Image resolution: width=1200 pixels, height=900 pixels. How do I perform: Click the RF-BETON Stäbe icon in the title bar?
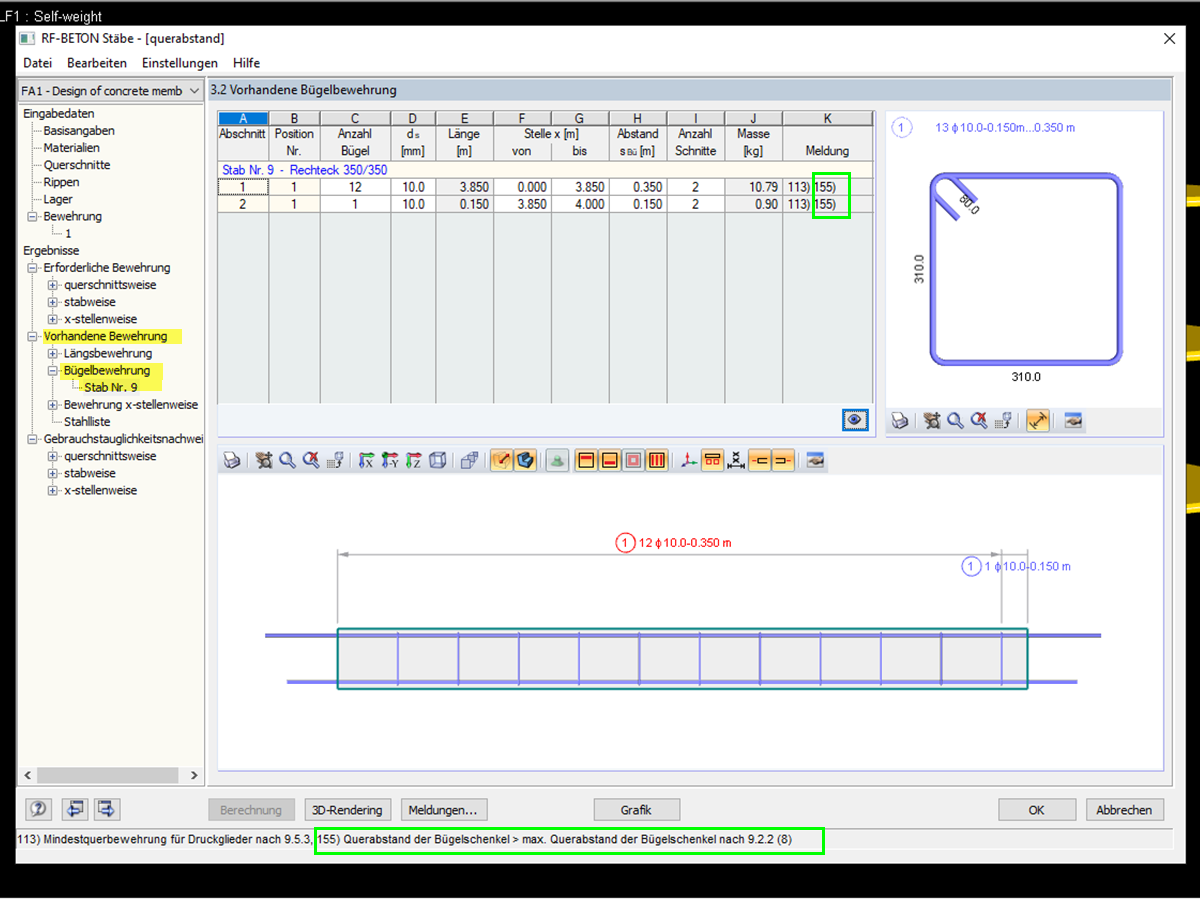(28, 39)
